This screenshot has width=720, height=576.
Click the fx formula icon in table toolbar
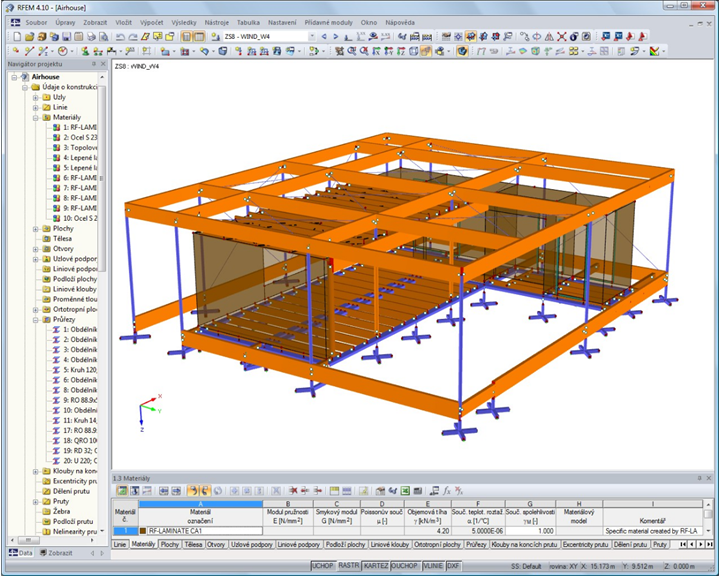(447, 491)
